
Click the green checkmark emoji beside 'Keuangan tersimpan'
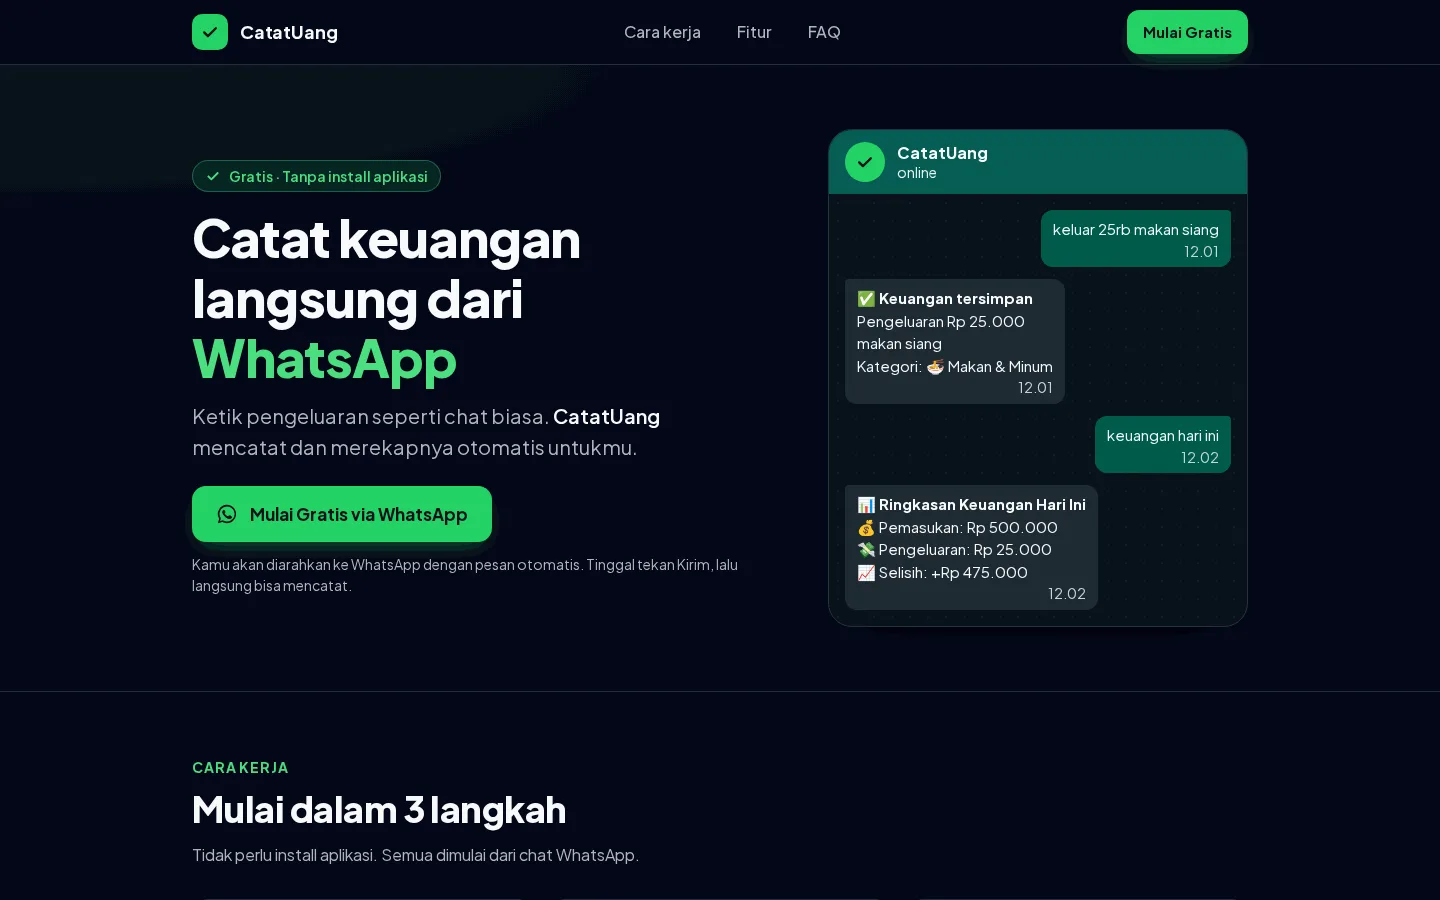click(866, 299)
